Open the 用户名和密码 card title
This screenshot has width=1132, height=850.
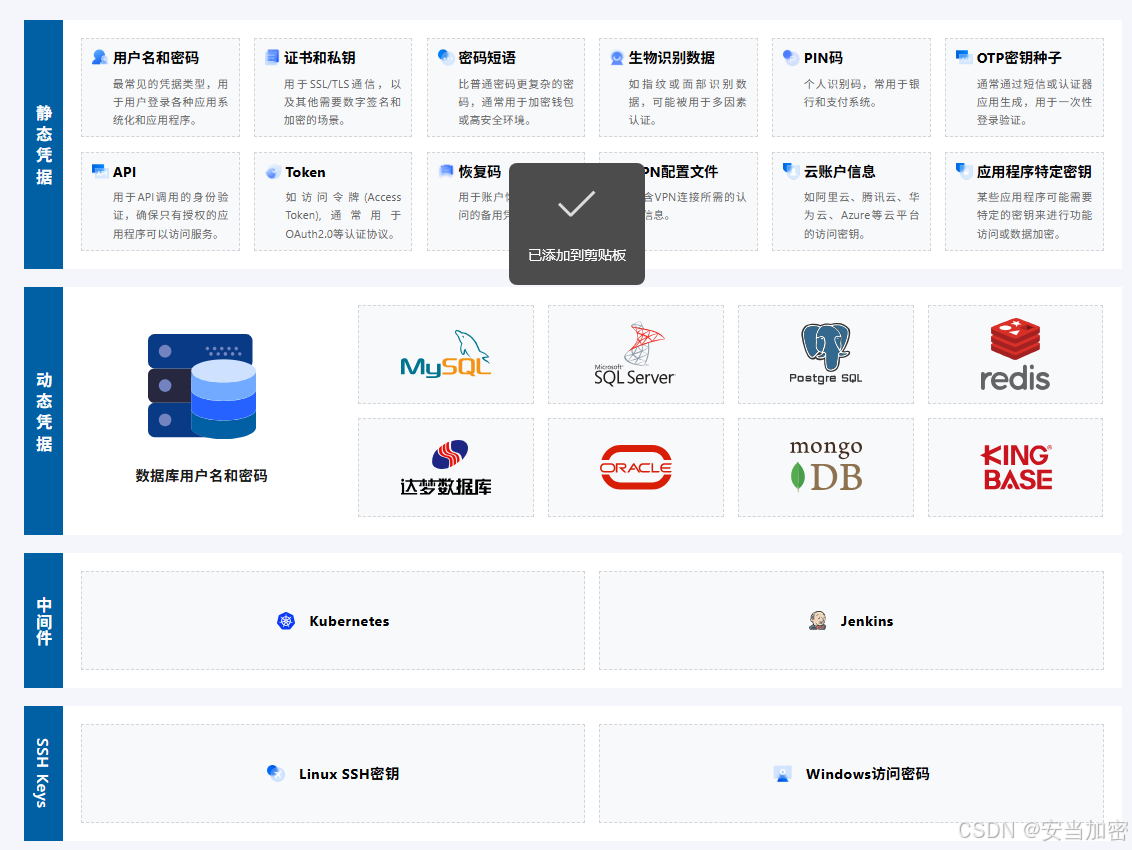[156, 58]
